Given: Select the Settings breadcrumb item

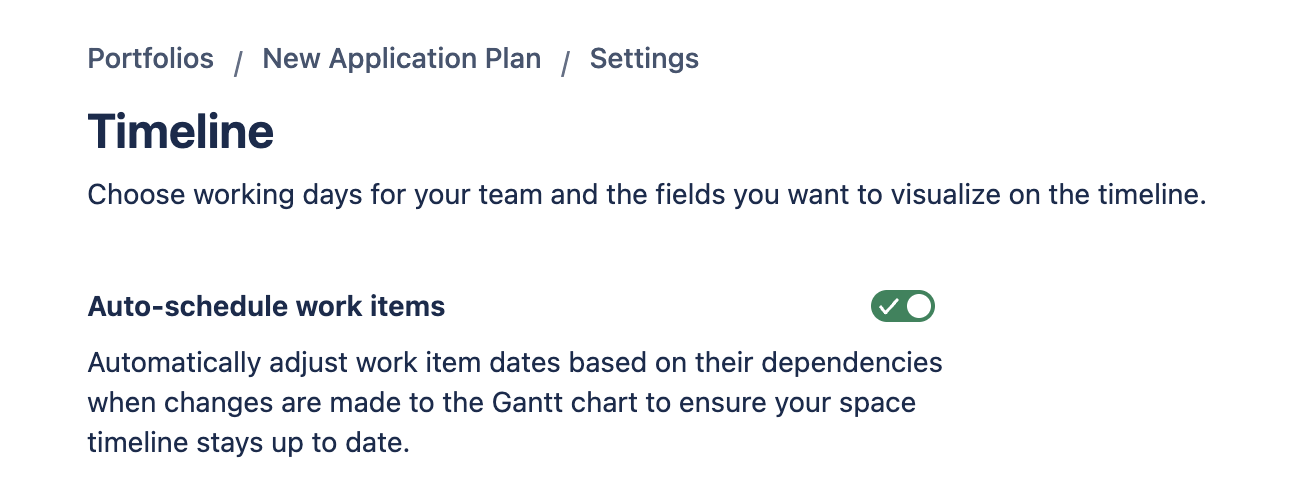Looking at the screenshot, I should [x=644, y=59].
